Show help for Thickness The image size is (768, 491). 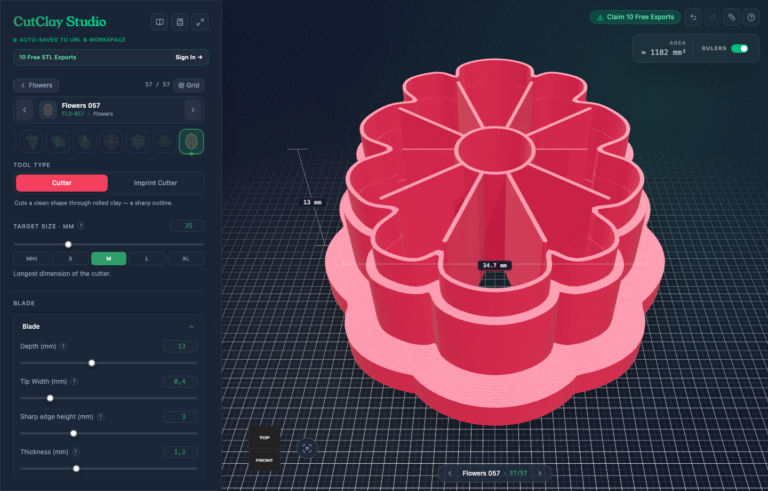76,452
